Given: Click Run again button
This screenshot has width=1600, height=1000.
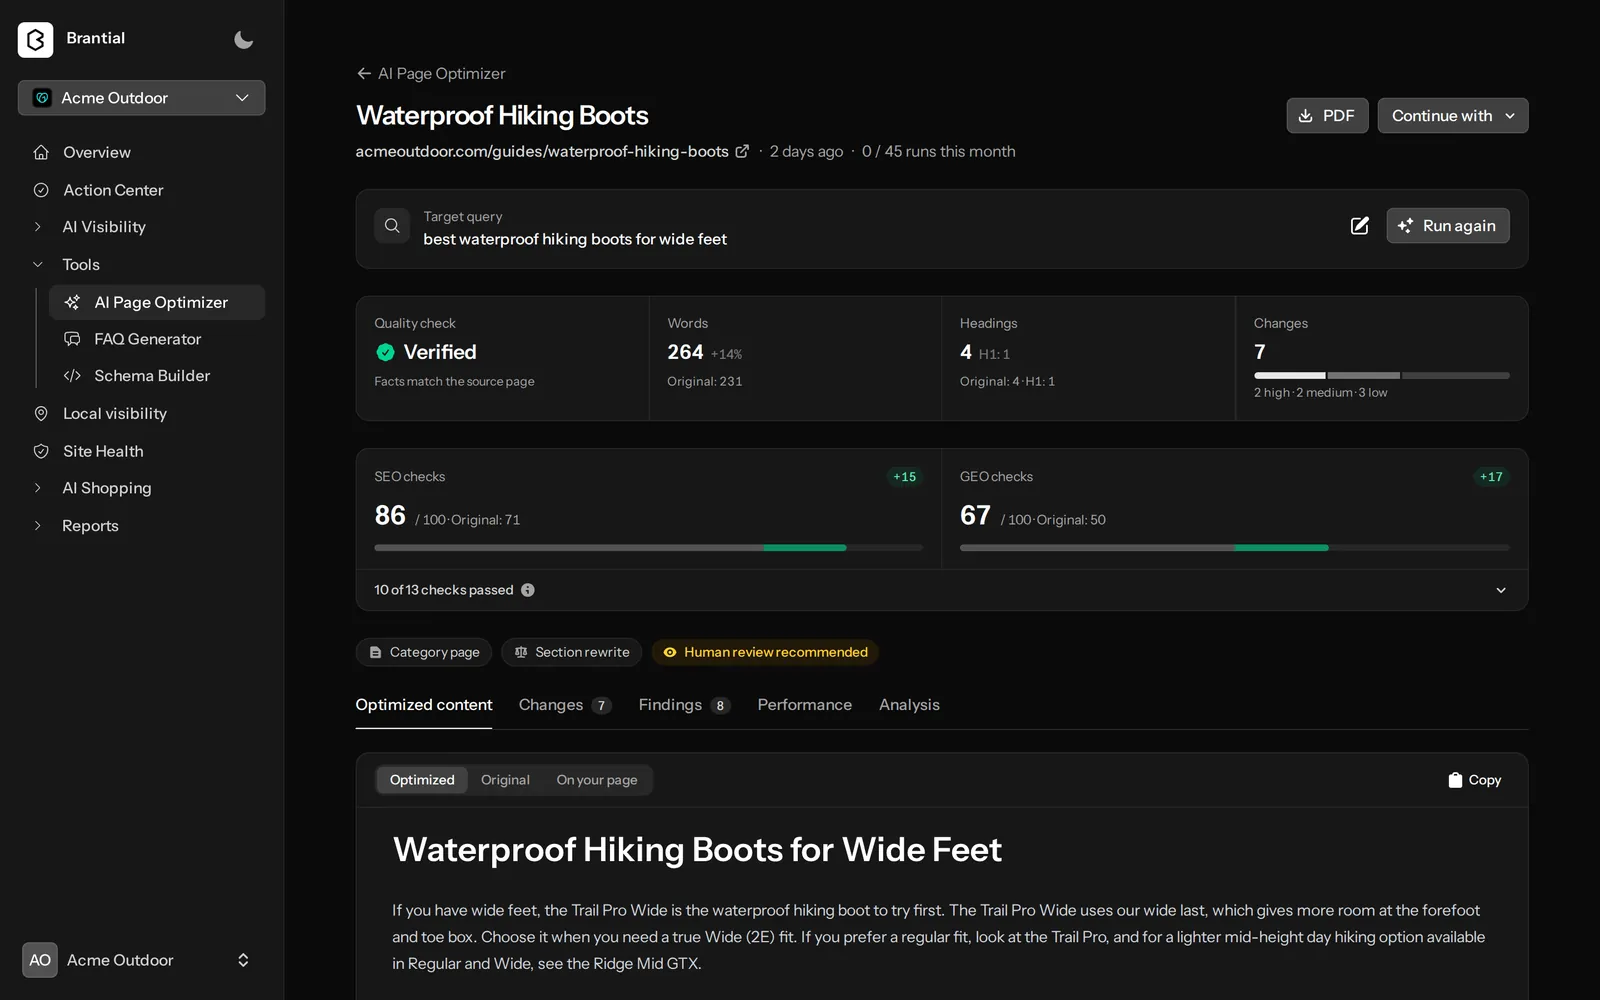Looking at the screenshot, I should click(x=1448, y=226).
